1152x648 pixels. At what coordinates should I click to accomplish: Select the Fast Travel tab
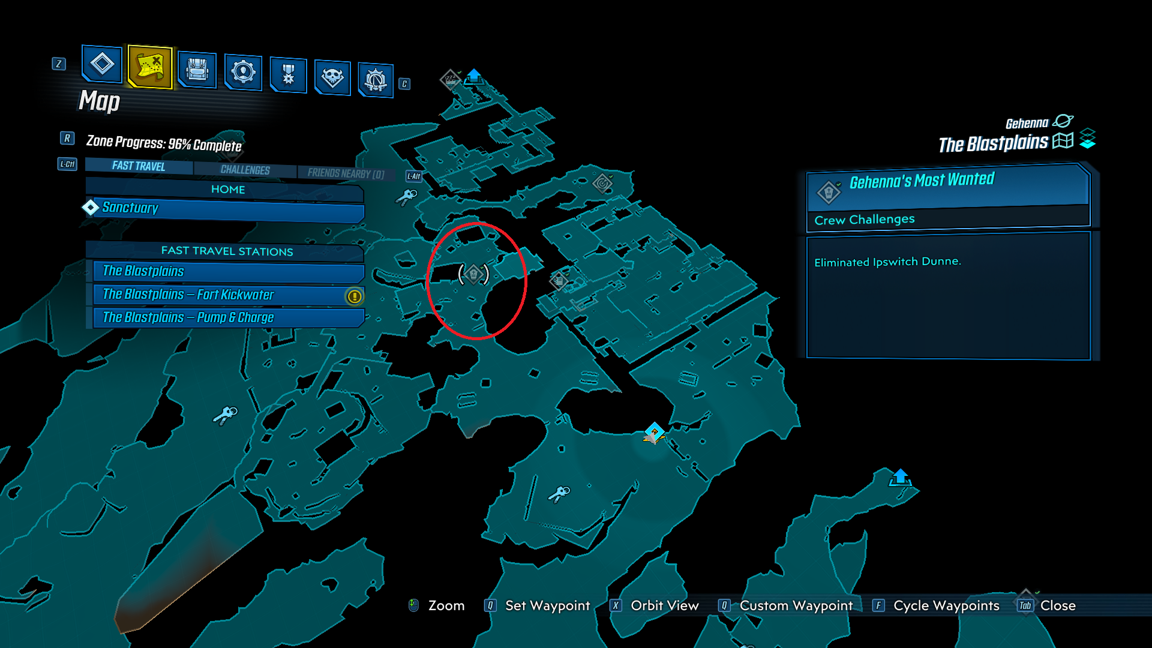(138, 166)
